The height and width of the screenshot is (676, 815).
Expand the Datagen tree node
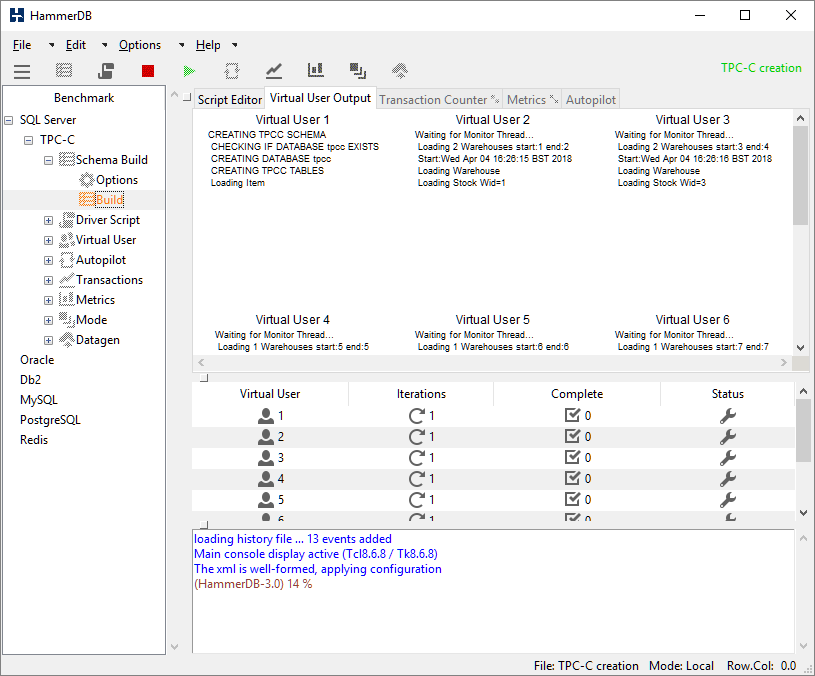pos(48,340)
